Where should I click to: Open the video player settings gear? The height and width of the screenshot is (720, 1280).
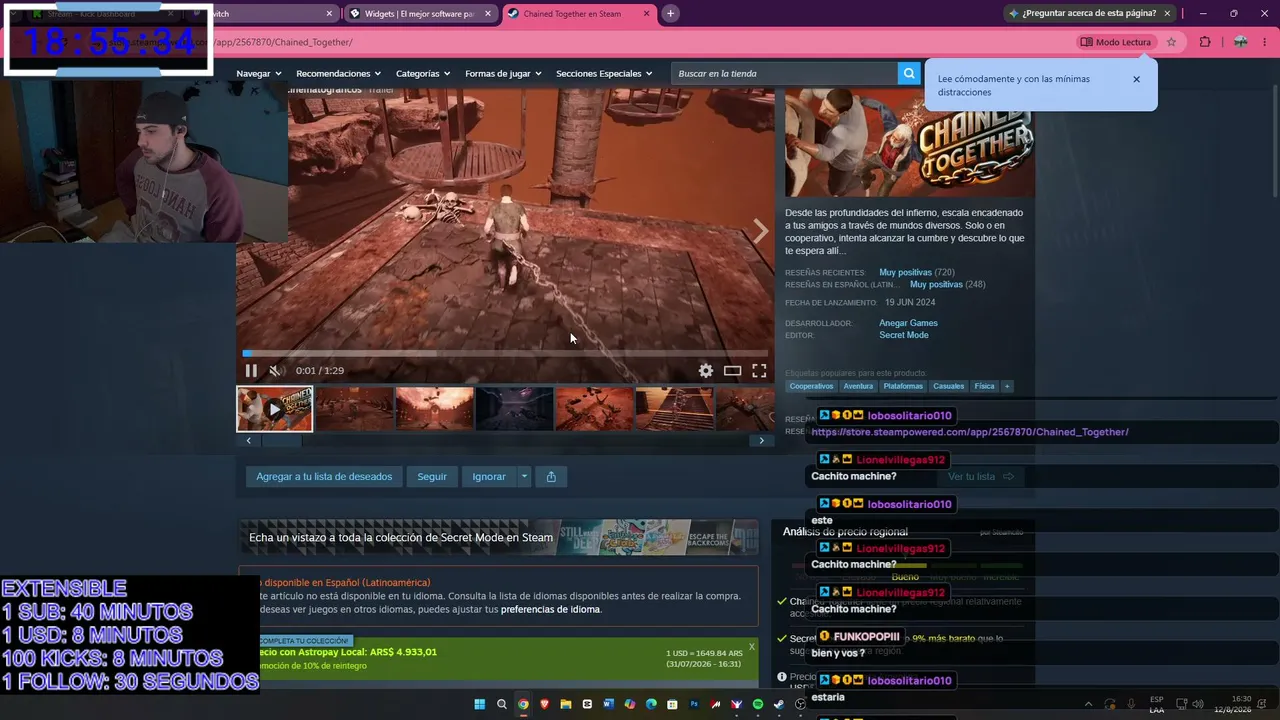[x=706, y=371]
